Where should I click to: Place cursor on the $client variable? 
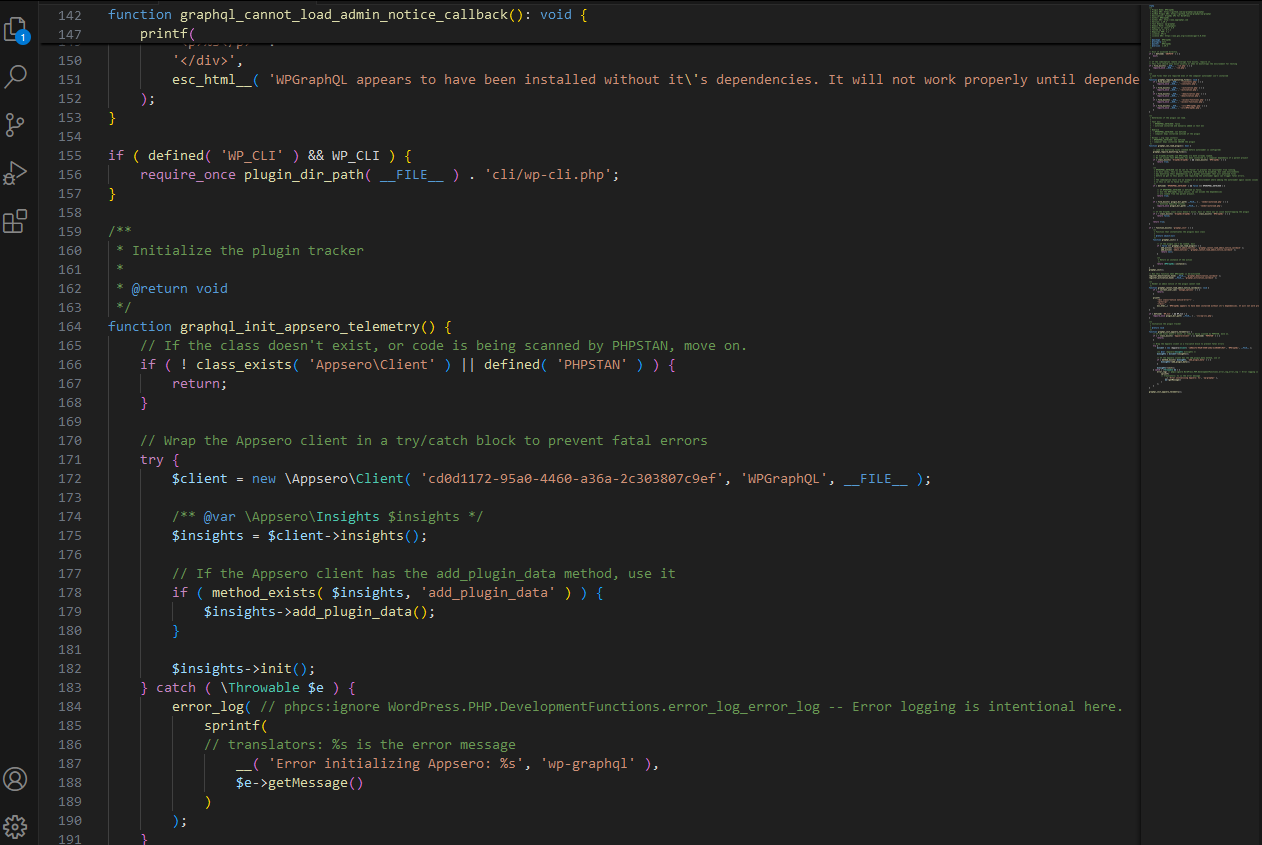[200, 478]
